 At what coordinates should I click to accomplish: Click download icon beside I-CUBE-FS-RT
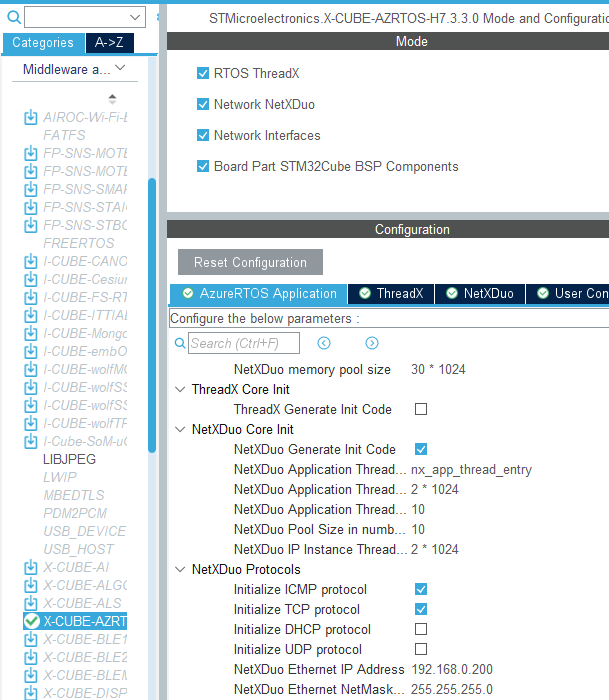30,297
